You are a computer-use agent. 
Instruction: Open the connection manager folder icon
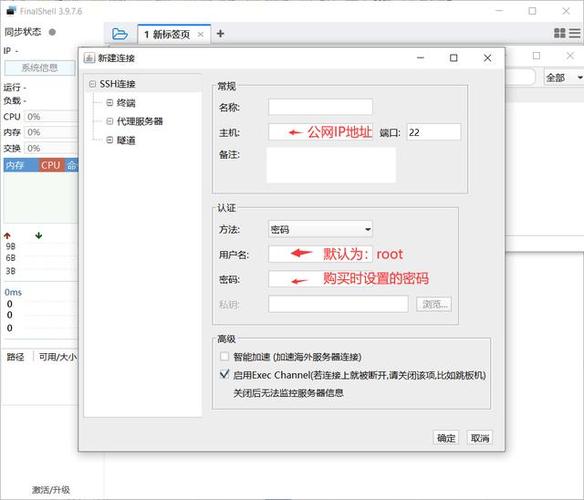pos(120,34)
